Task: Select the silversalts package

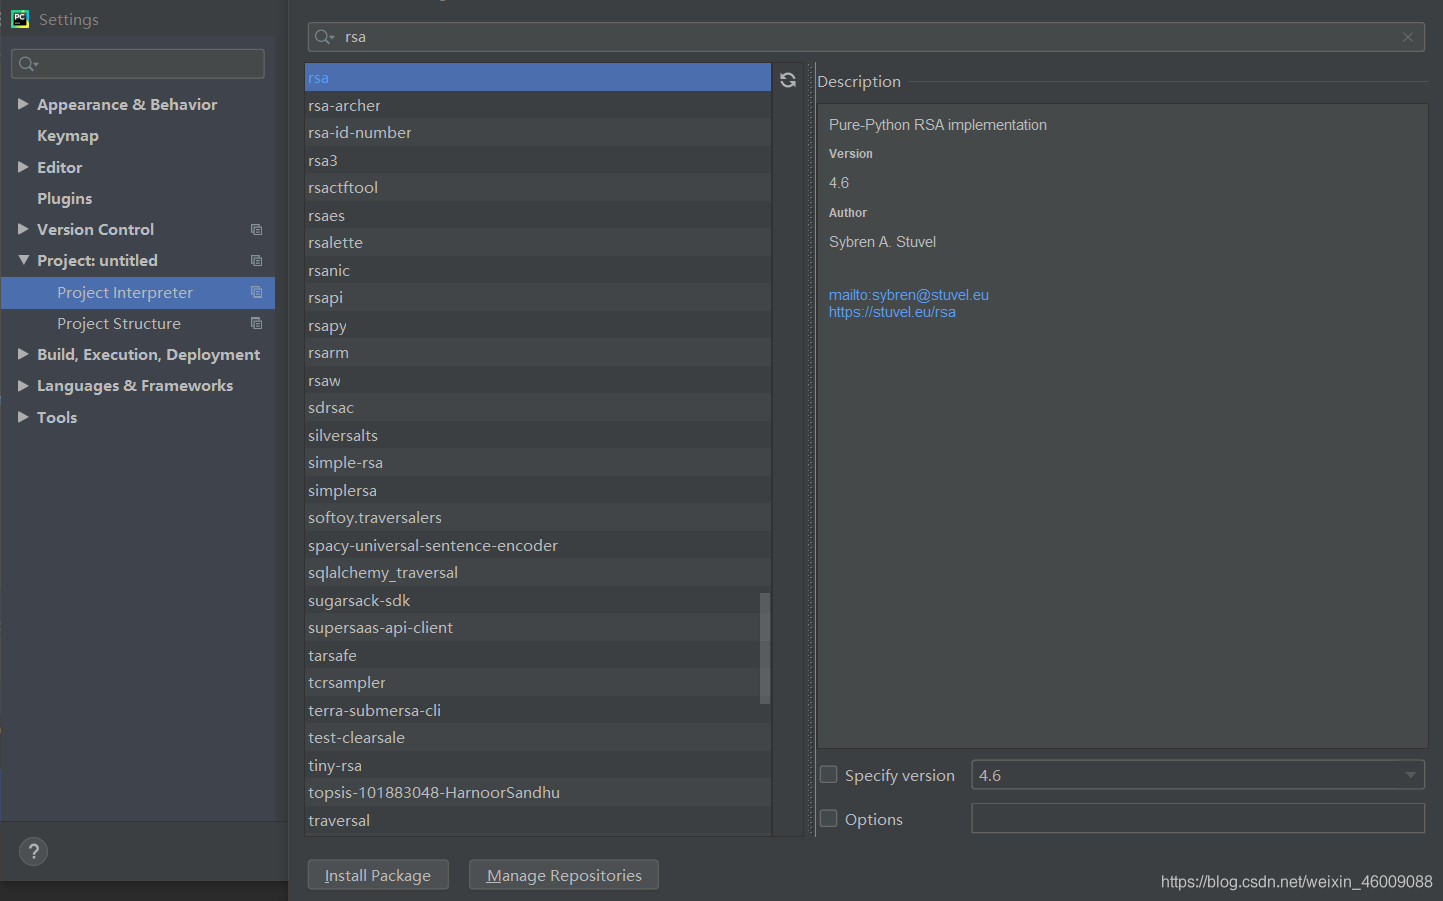Action: (x=538, y=435)
